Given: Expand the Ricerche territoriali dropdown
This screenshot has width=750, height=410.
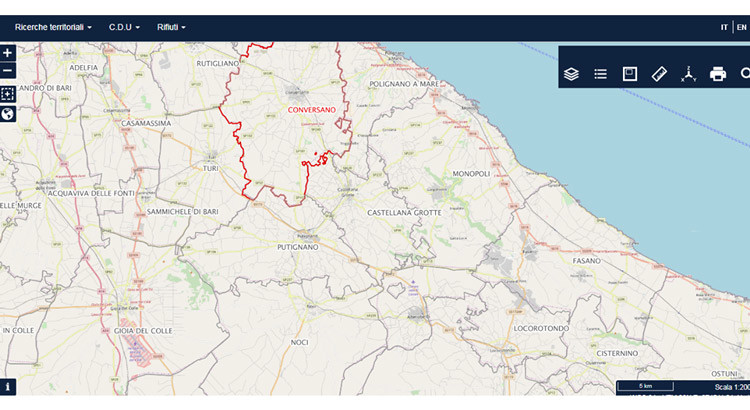Looking at the screenshot, I should [53, 27].
